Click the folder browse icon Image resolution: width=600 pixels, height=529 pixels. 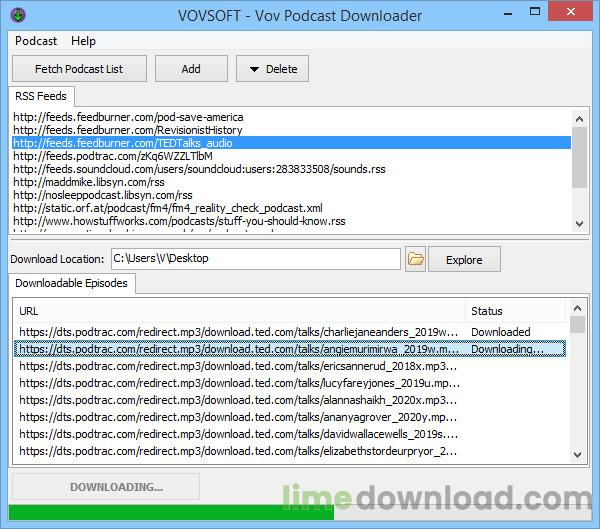416,259
